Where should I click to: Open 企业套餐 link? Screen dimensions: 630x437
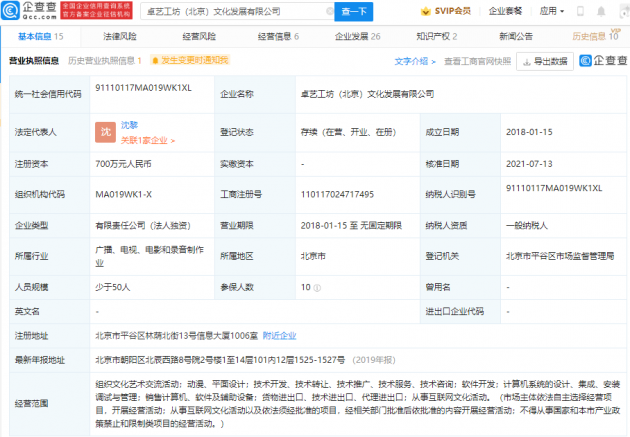point(505,11)
